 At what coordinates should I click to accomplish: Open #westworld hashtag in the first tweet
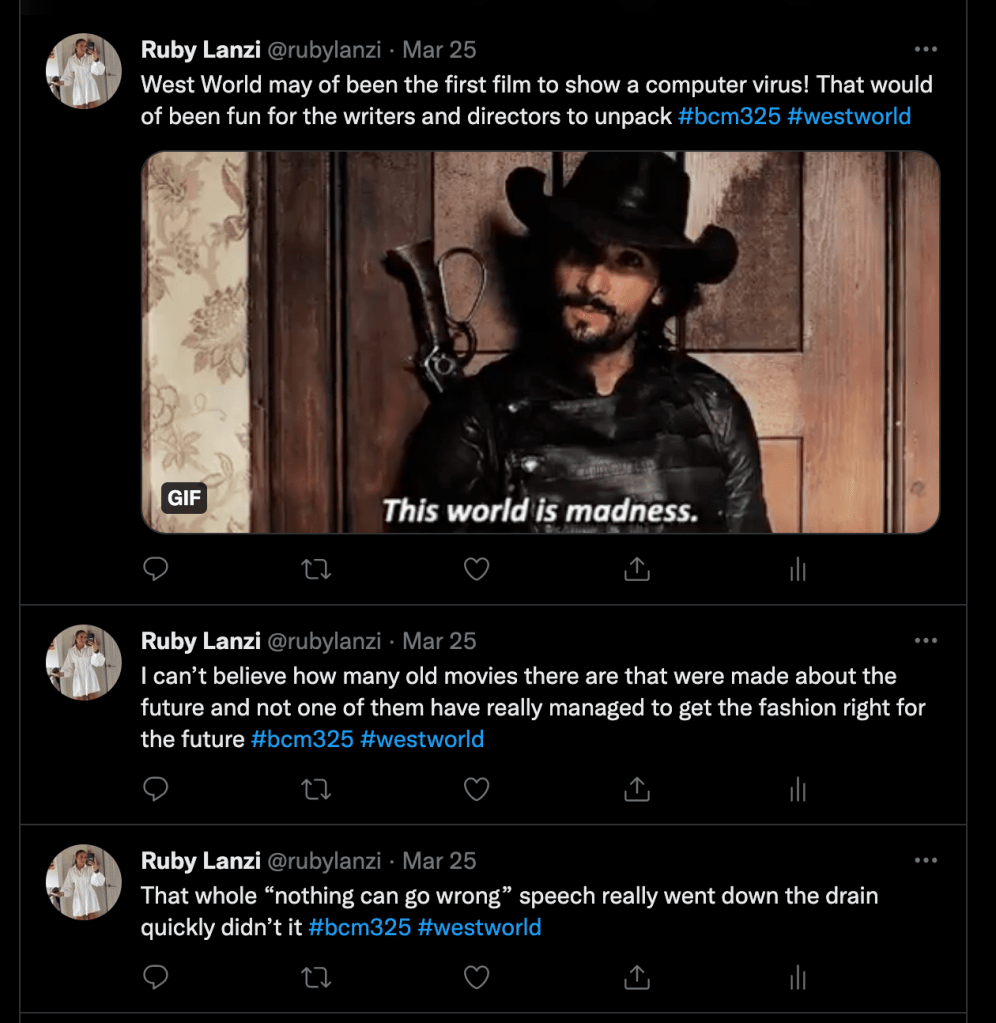[849, 116]
